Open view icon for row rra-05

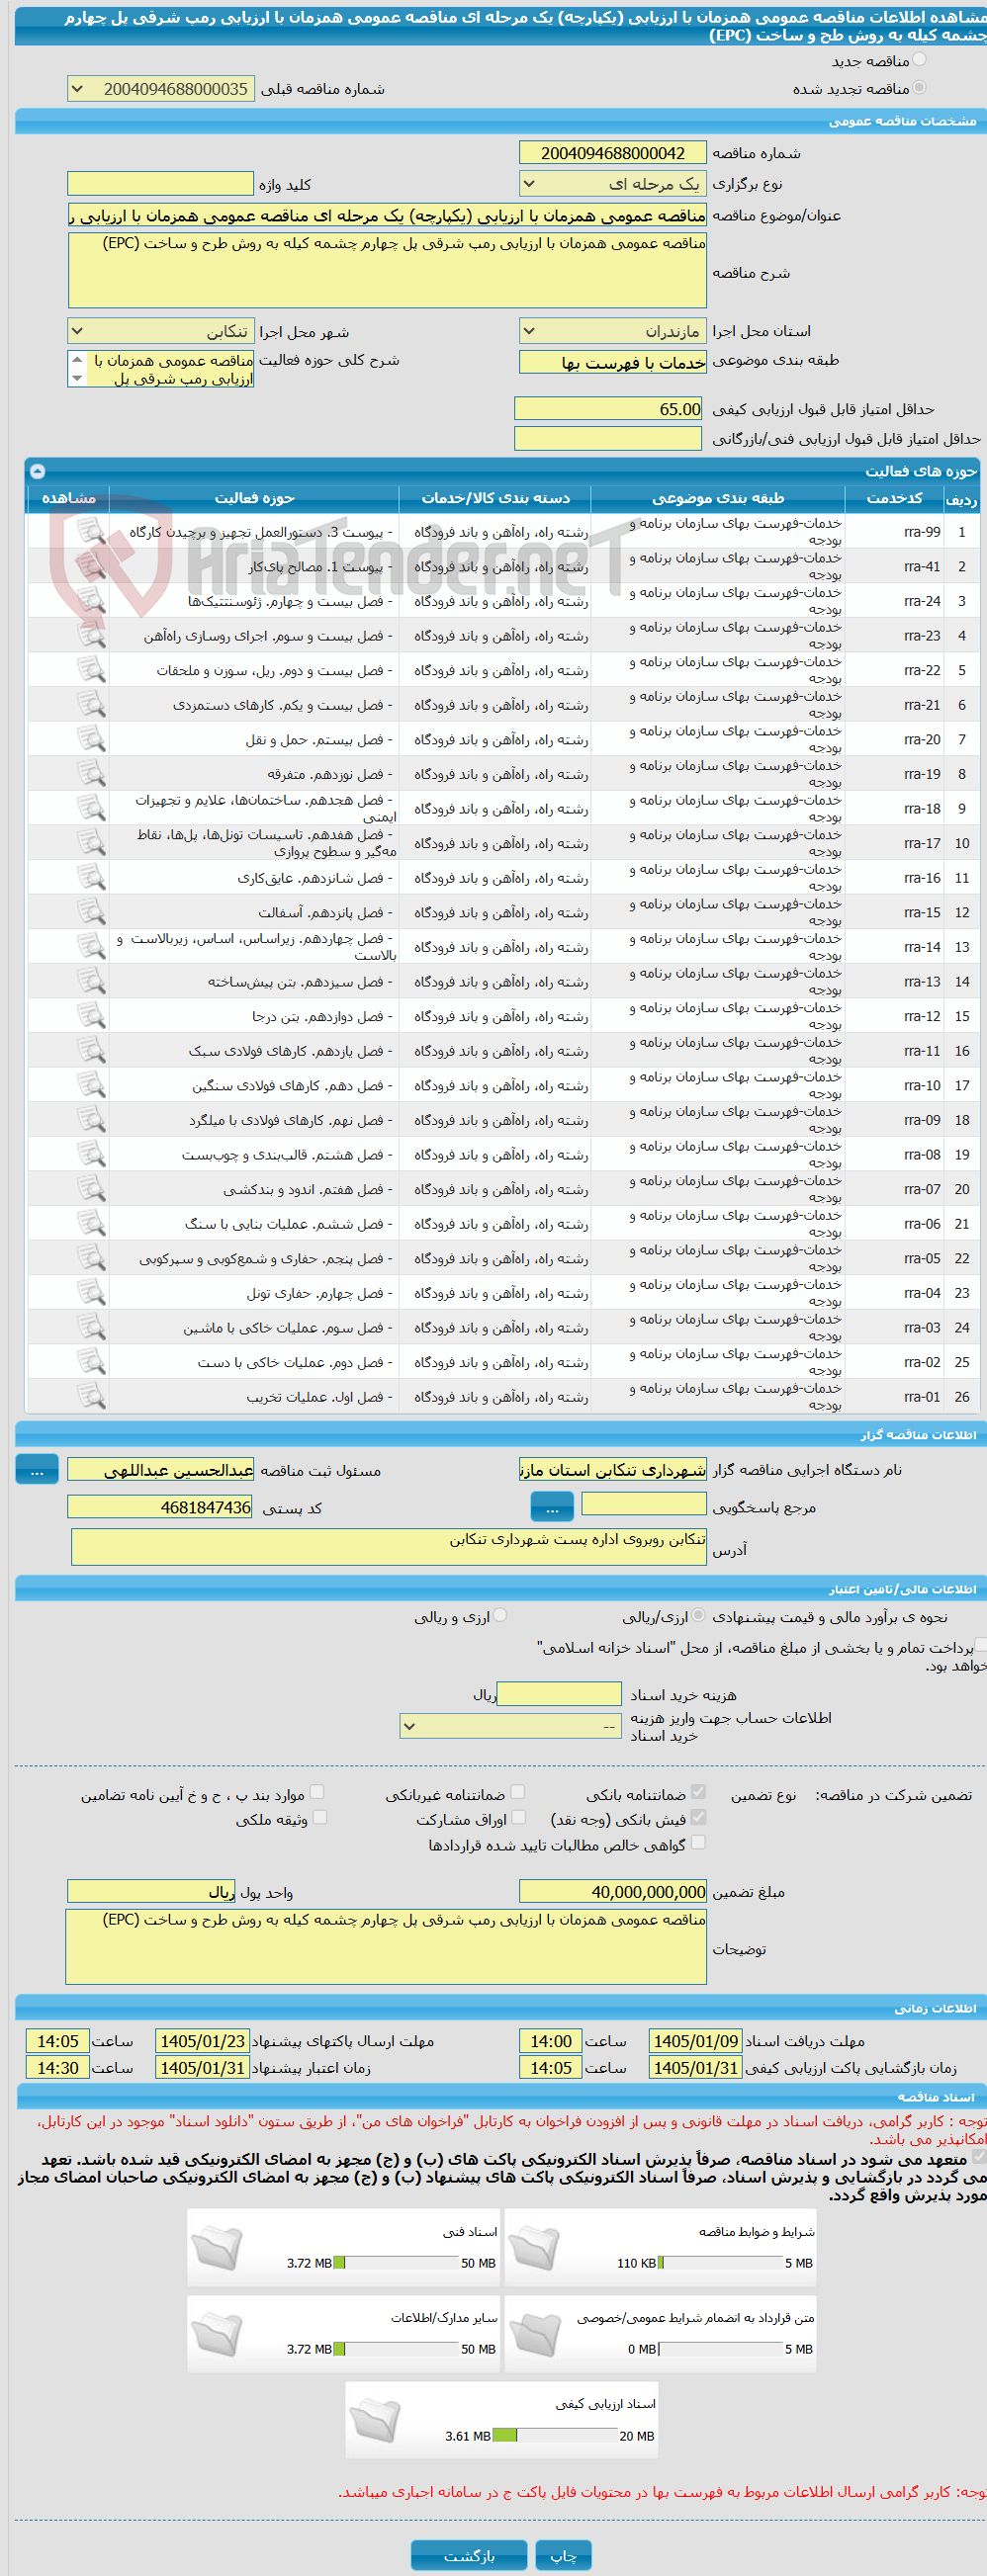[x=91, y=1258]
